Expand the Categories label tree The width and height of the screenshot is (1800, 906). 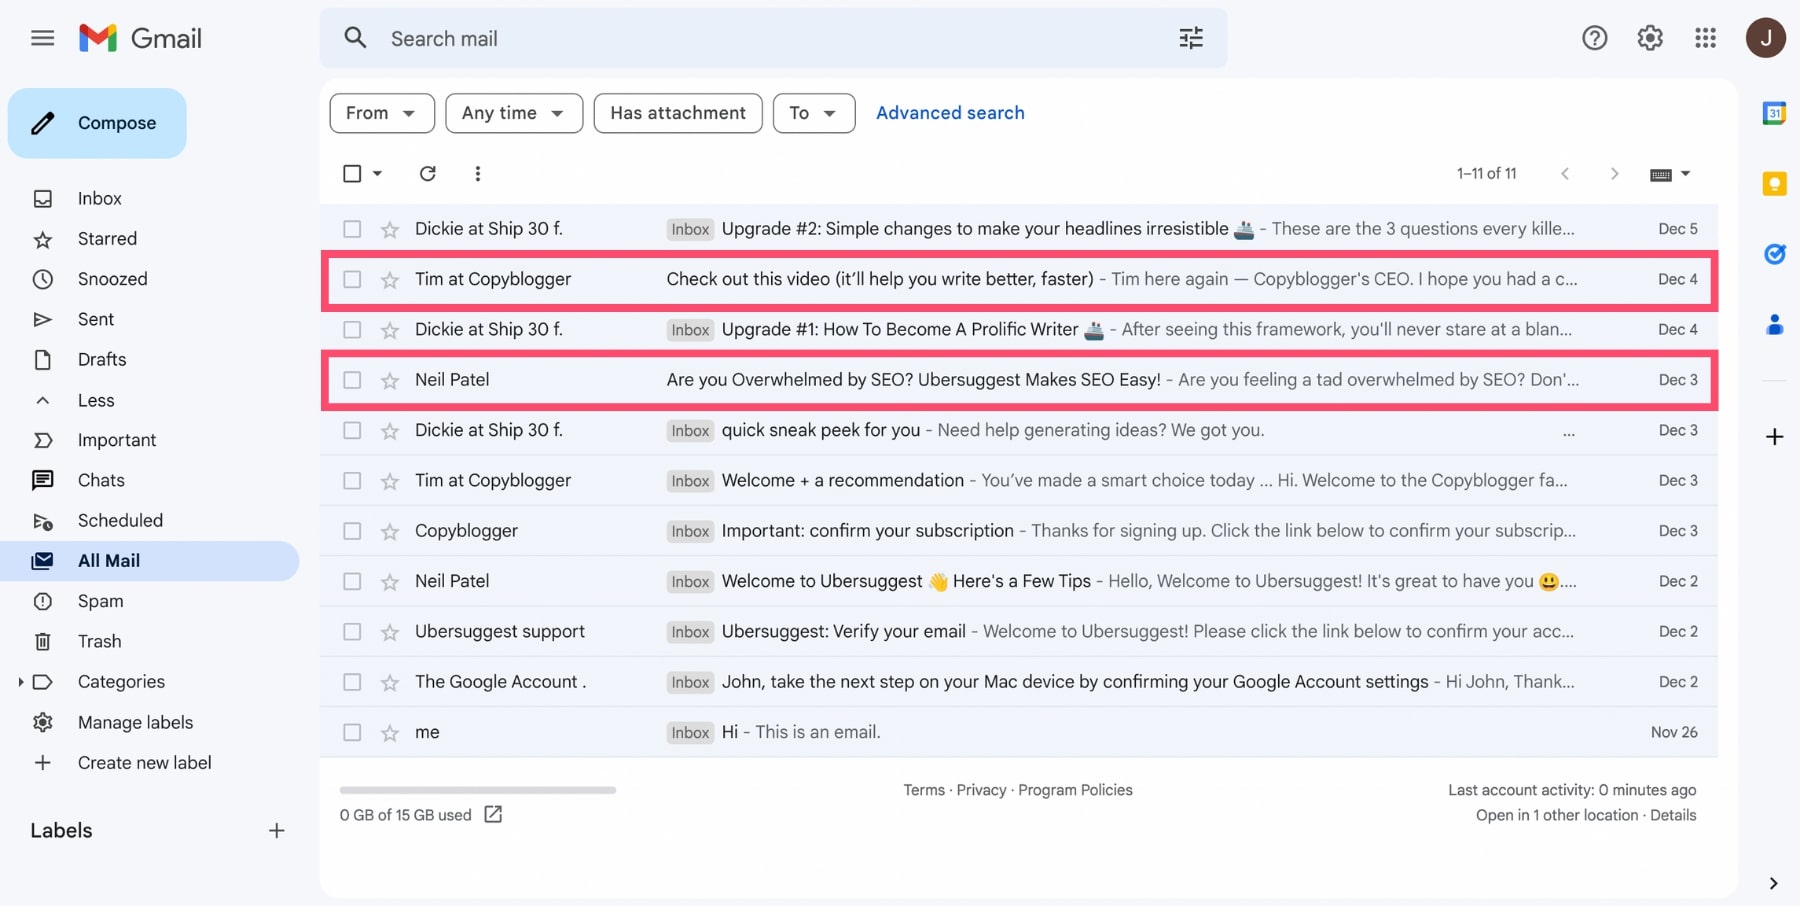[20, 682]
